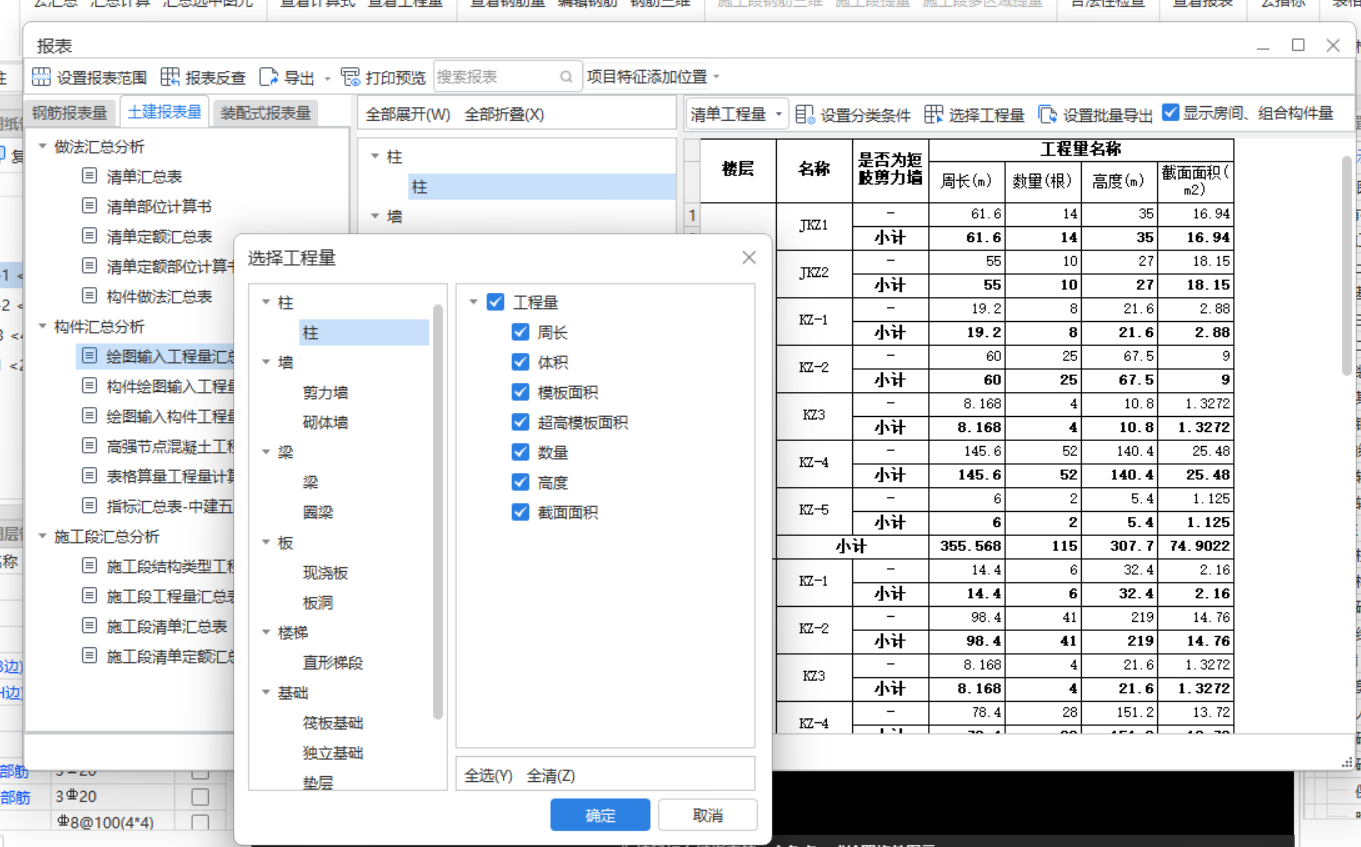Viewport: 1361px width, 847px height.
Task: Select 砌体墙 in dialog tree
Action: tap(325, 423)
